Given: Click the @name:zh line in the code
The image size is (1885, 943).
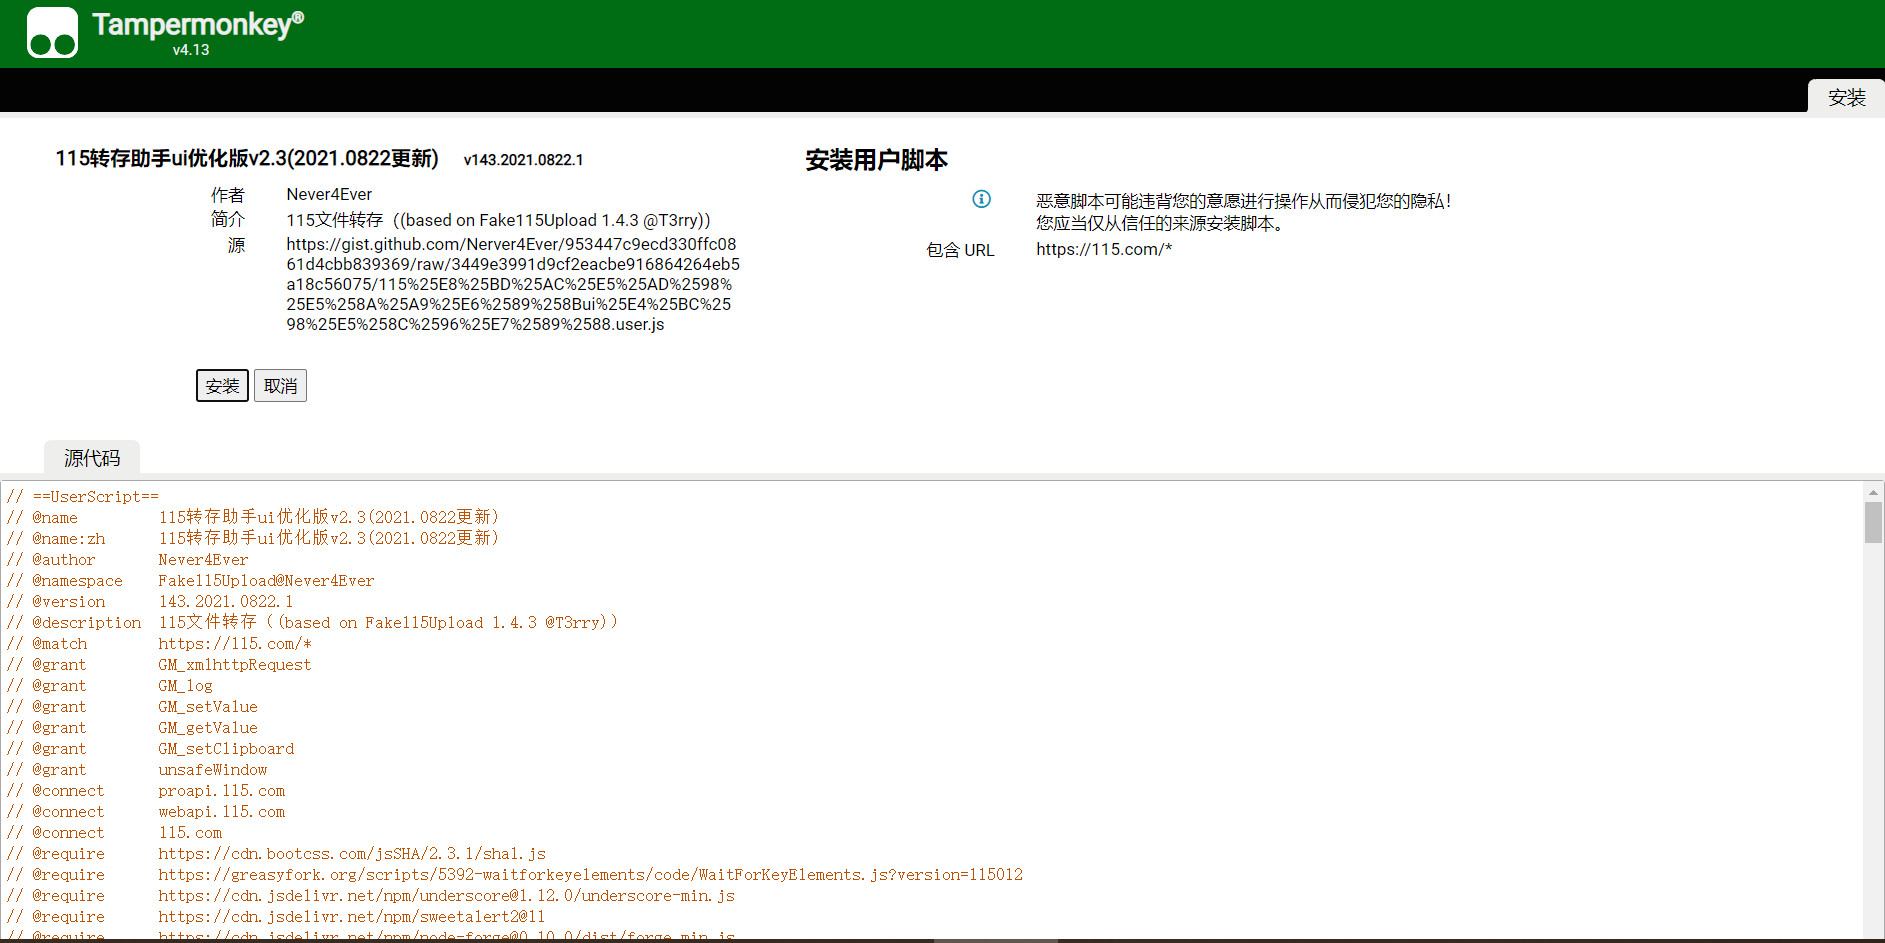Looking at the screenshot, I should point(252,539).
